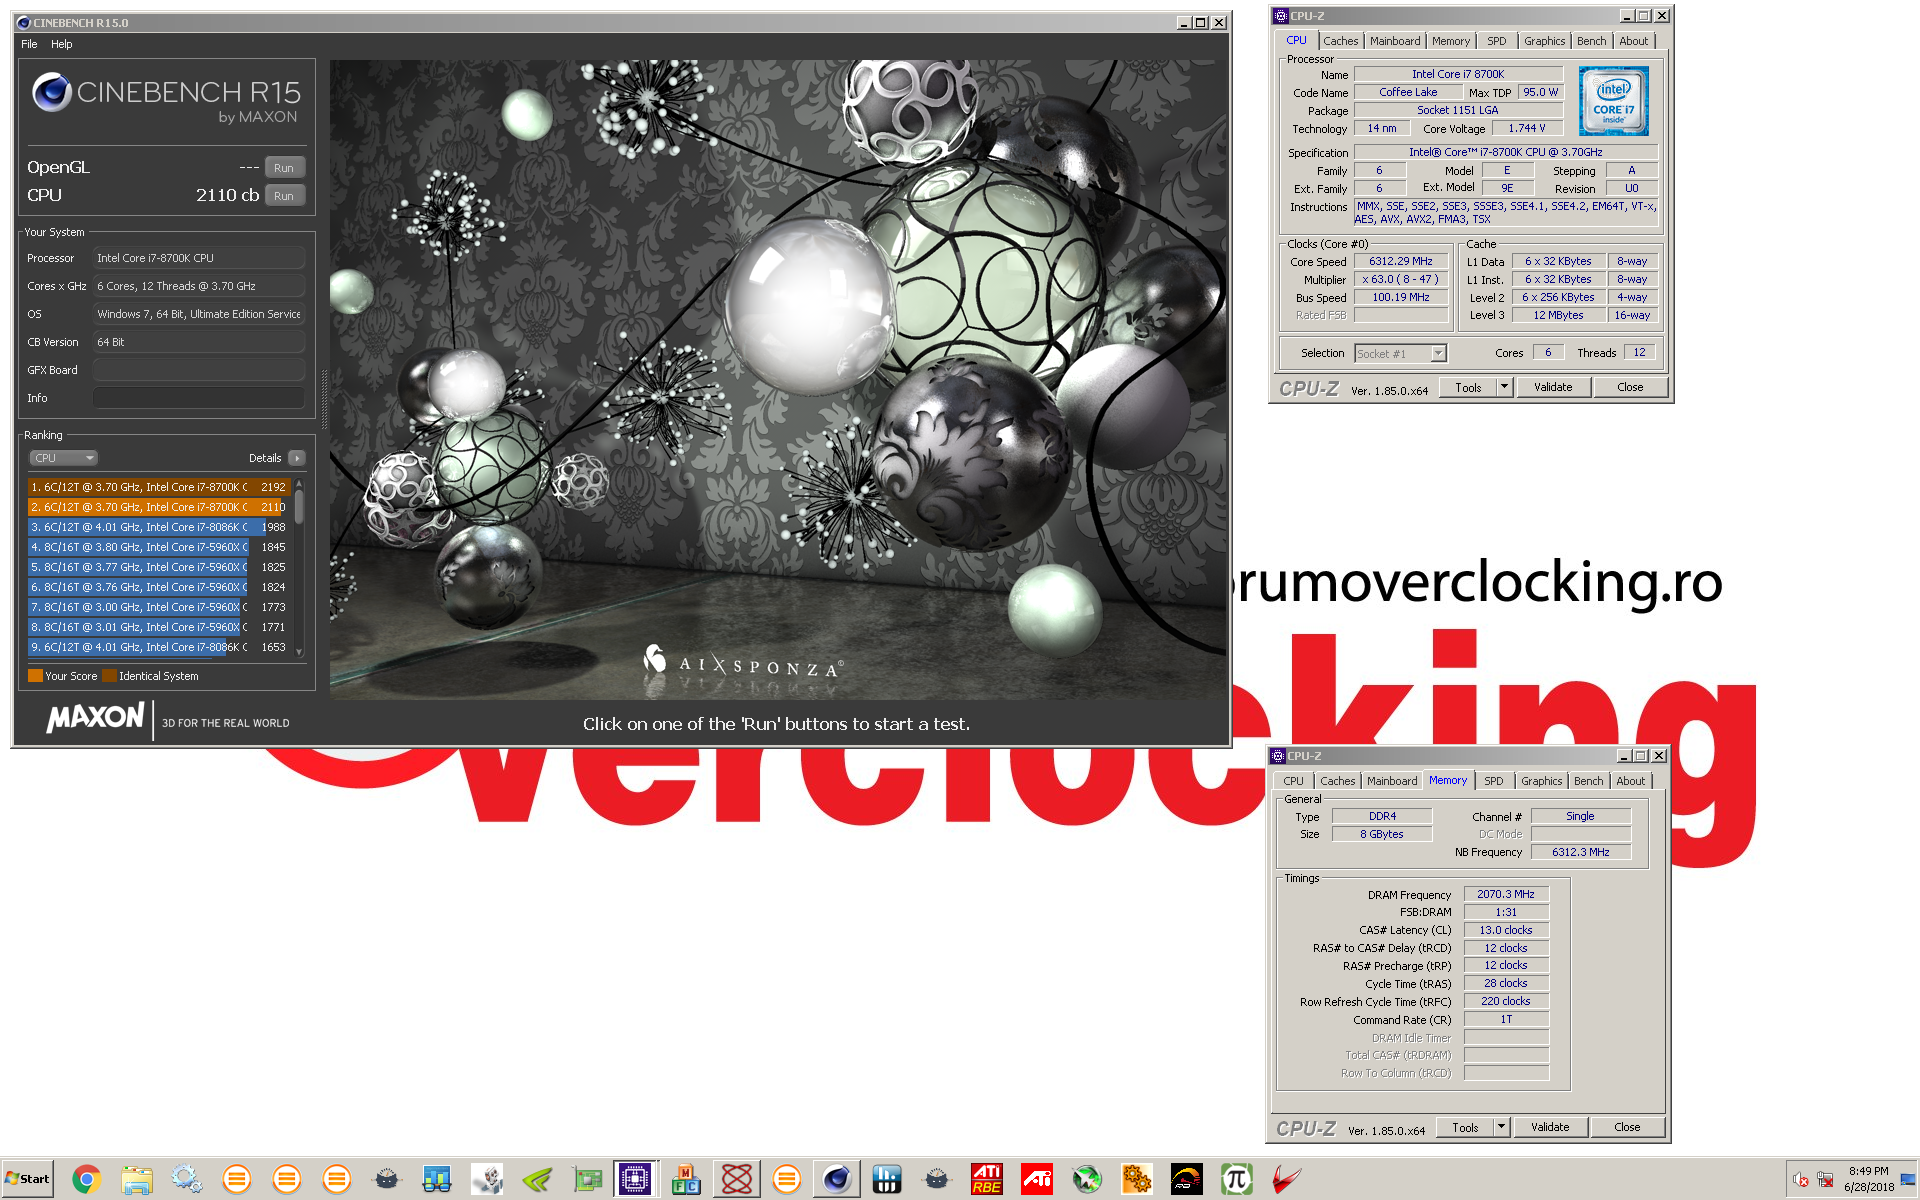The height and width of the screenshot is (1200, 1920).
Task: Click the blue gears icon in taskbar
Action: click(x=186, y=1180)
